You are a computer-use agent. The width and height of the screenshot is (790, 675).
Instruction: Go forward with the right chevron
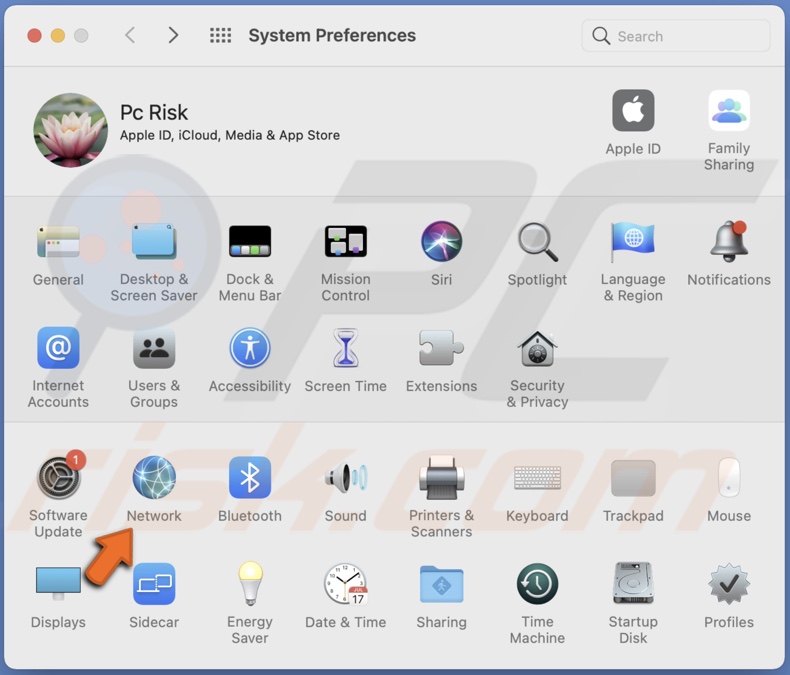[173, 36]
